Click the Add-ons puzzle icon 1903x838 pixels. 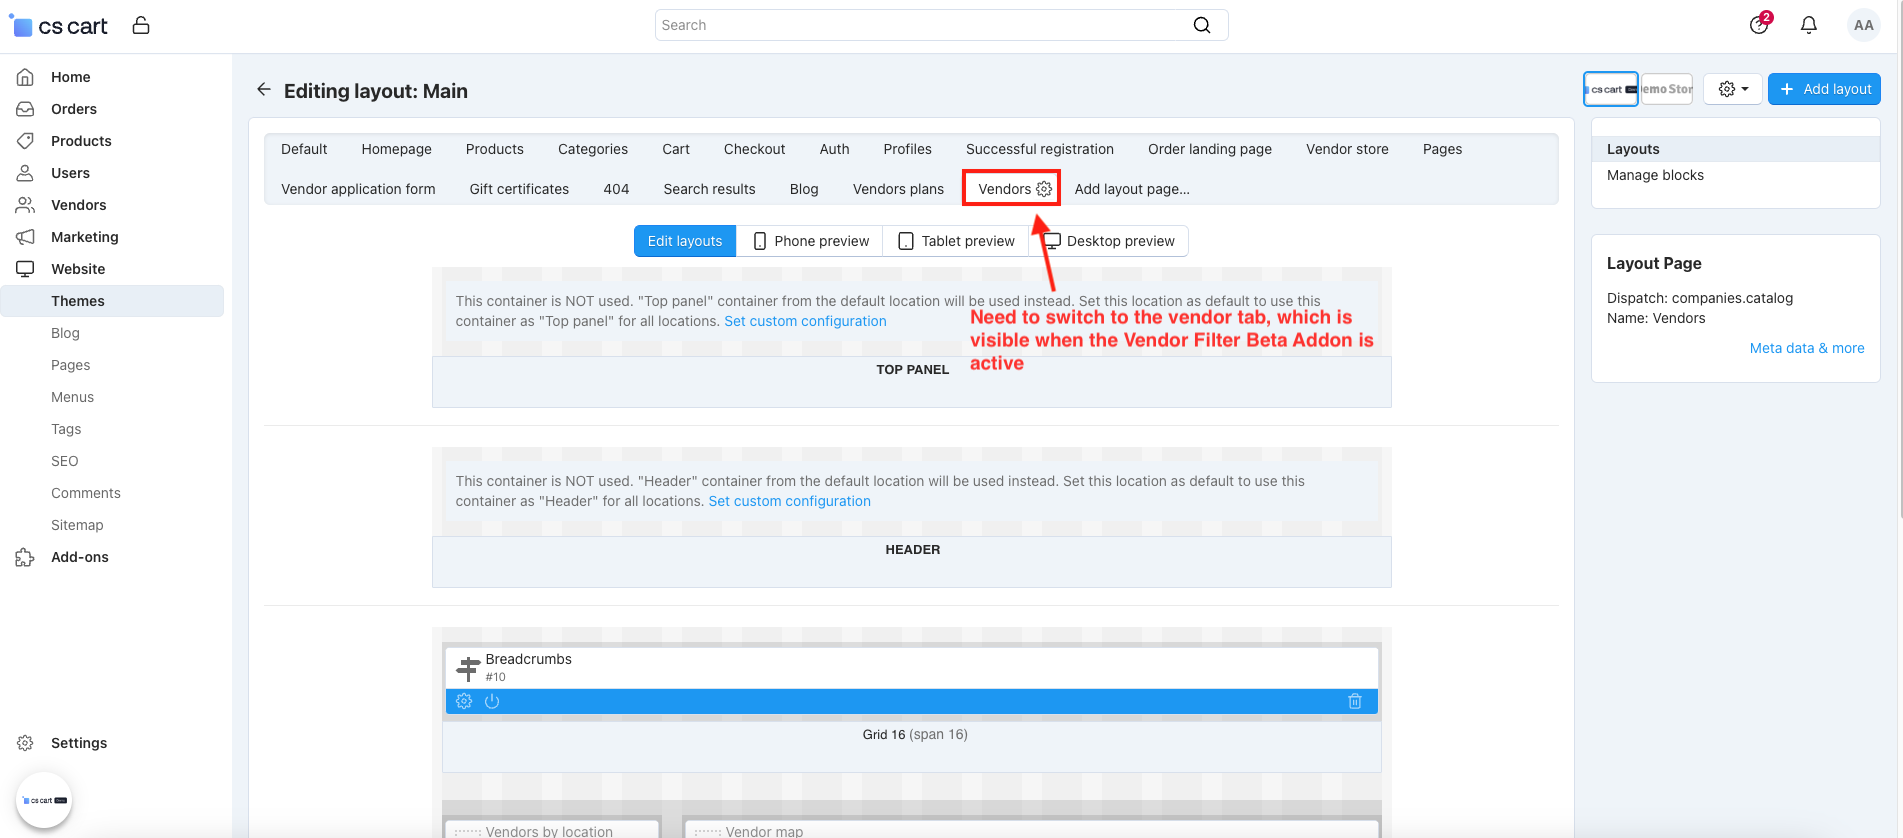pyautogui.click(x=26, y=557)
